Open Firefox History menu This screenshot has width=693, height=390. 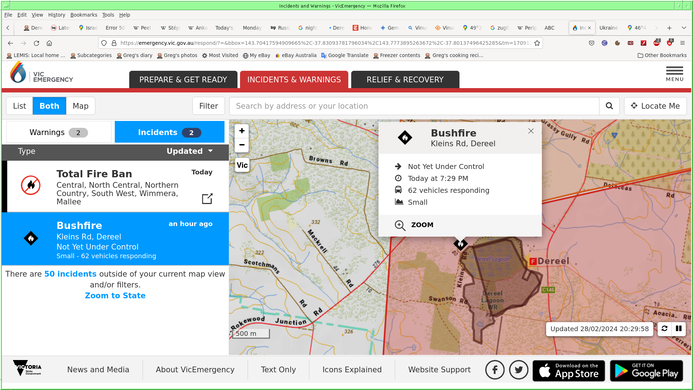click(x=57, y=15)
